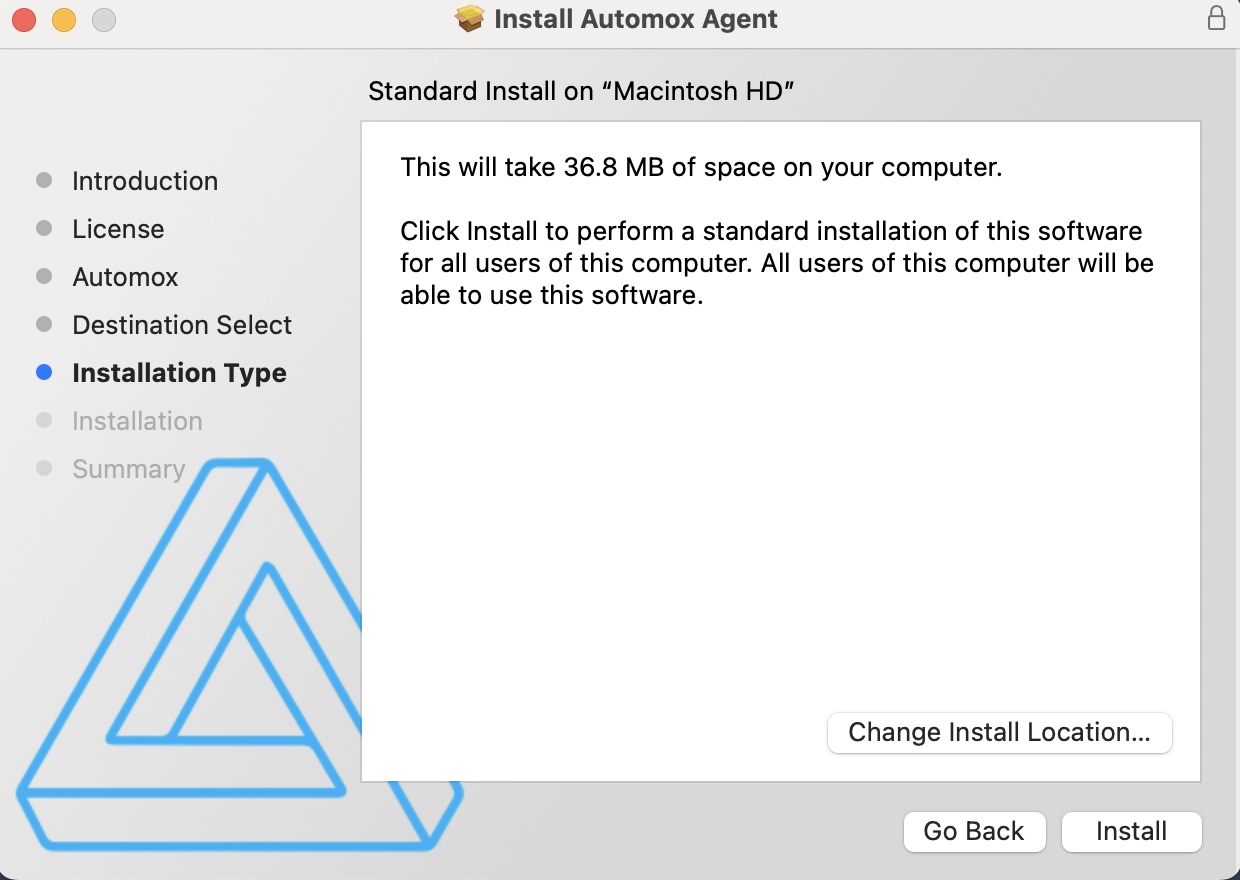The image size is (1240, 880).
Task: Click the paragraph starting "Click Install to perform"
Action: 777,264
